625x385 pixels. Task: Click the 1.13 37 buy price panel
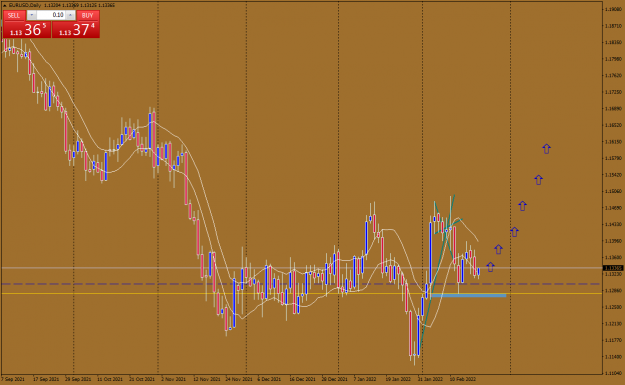click(76, 30)
